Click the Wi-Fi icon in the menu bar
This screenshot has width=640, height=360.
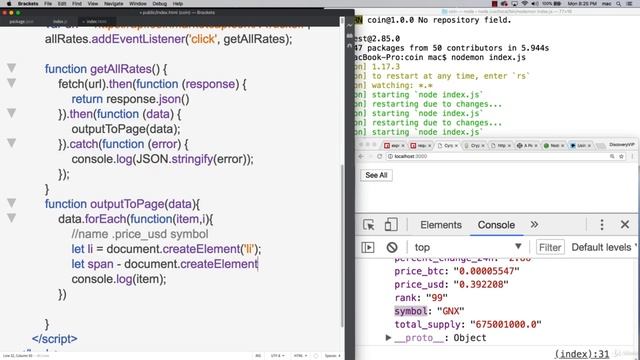pyautogui.click(x=524, y=4)
